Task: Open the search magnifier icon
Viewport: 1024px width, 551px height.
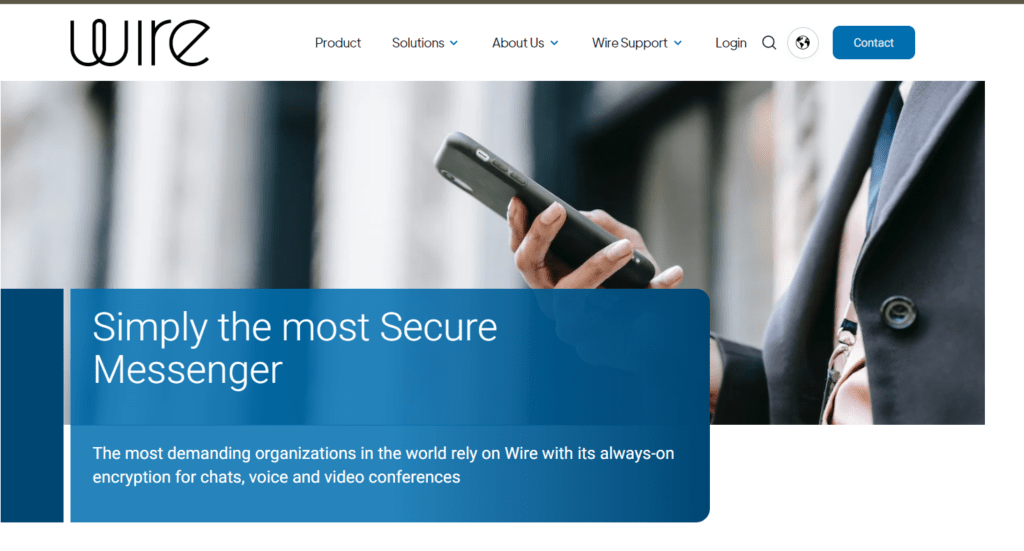Action: [x=769, y=43]
